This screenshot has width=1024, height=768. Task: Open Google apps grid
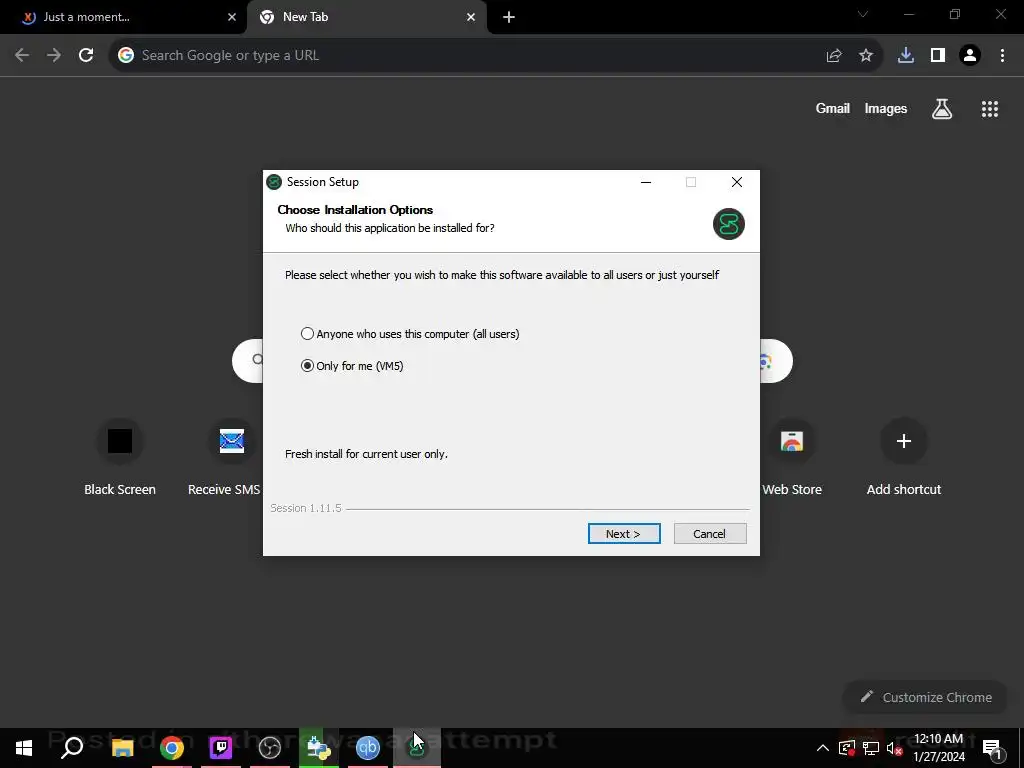(989, 108)
